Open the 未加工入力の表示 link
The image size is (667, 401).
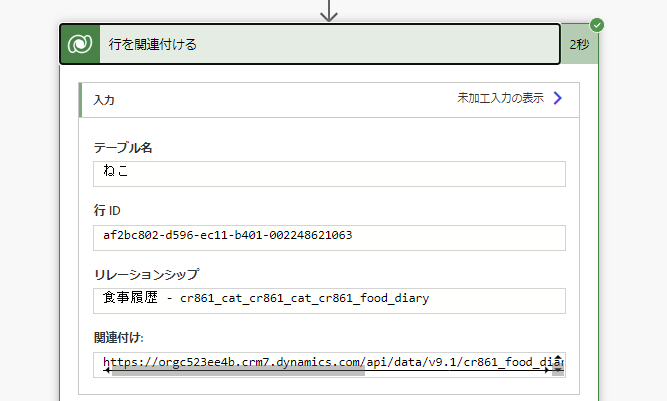[500, 98]
